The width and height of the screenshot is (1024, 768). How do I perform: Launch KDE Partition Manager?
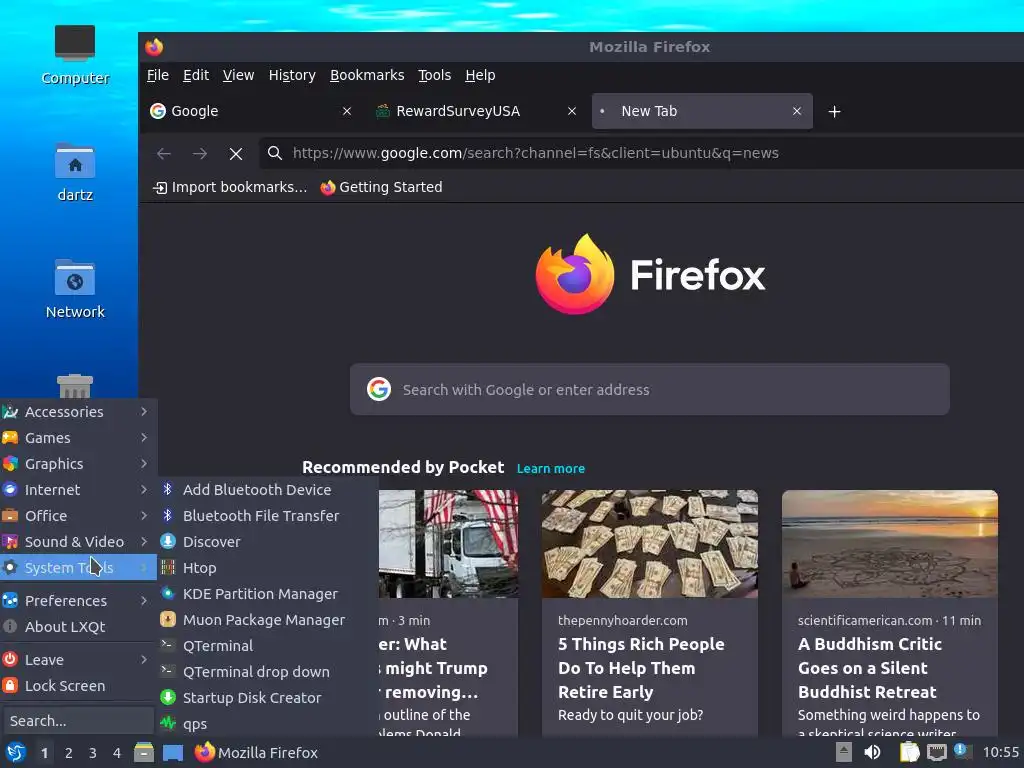pyautogui.click(x=268, y=594)
